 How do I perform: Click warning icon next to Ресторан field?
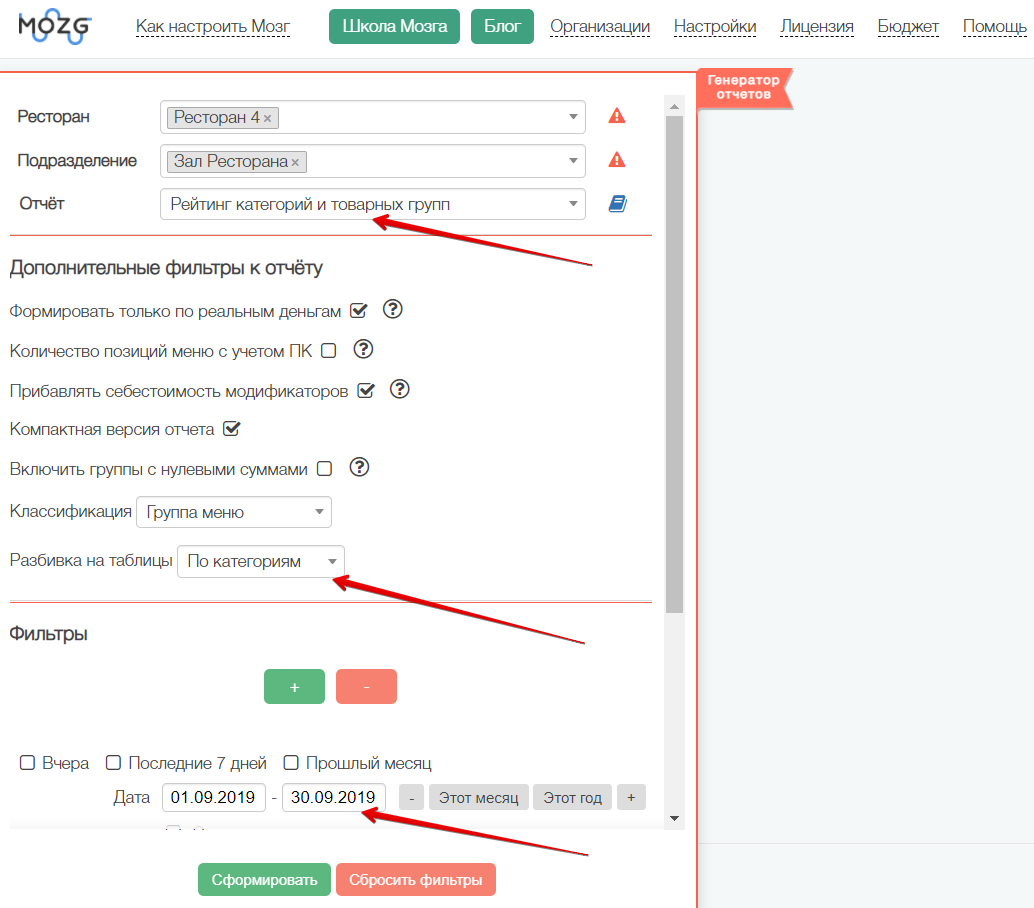617,116
